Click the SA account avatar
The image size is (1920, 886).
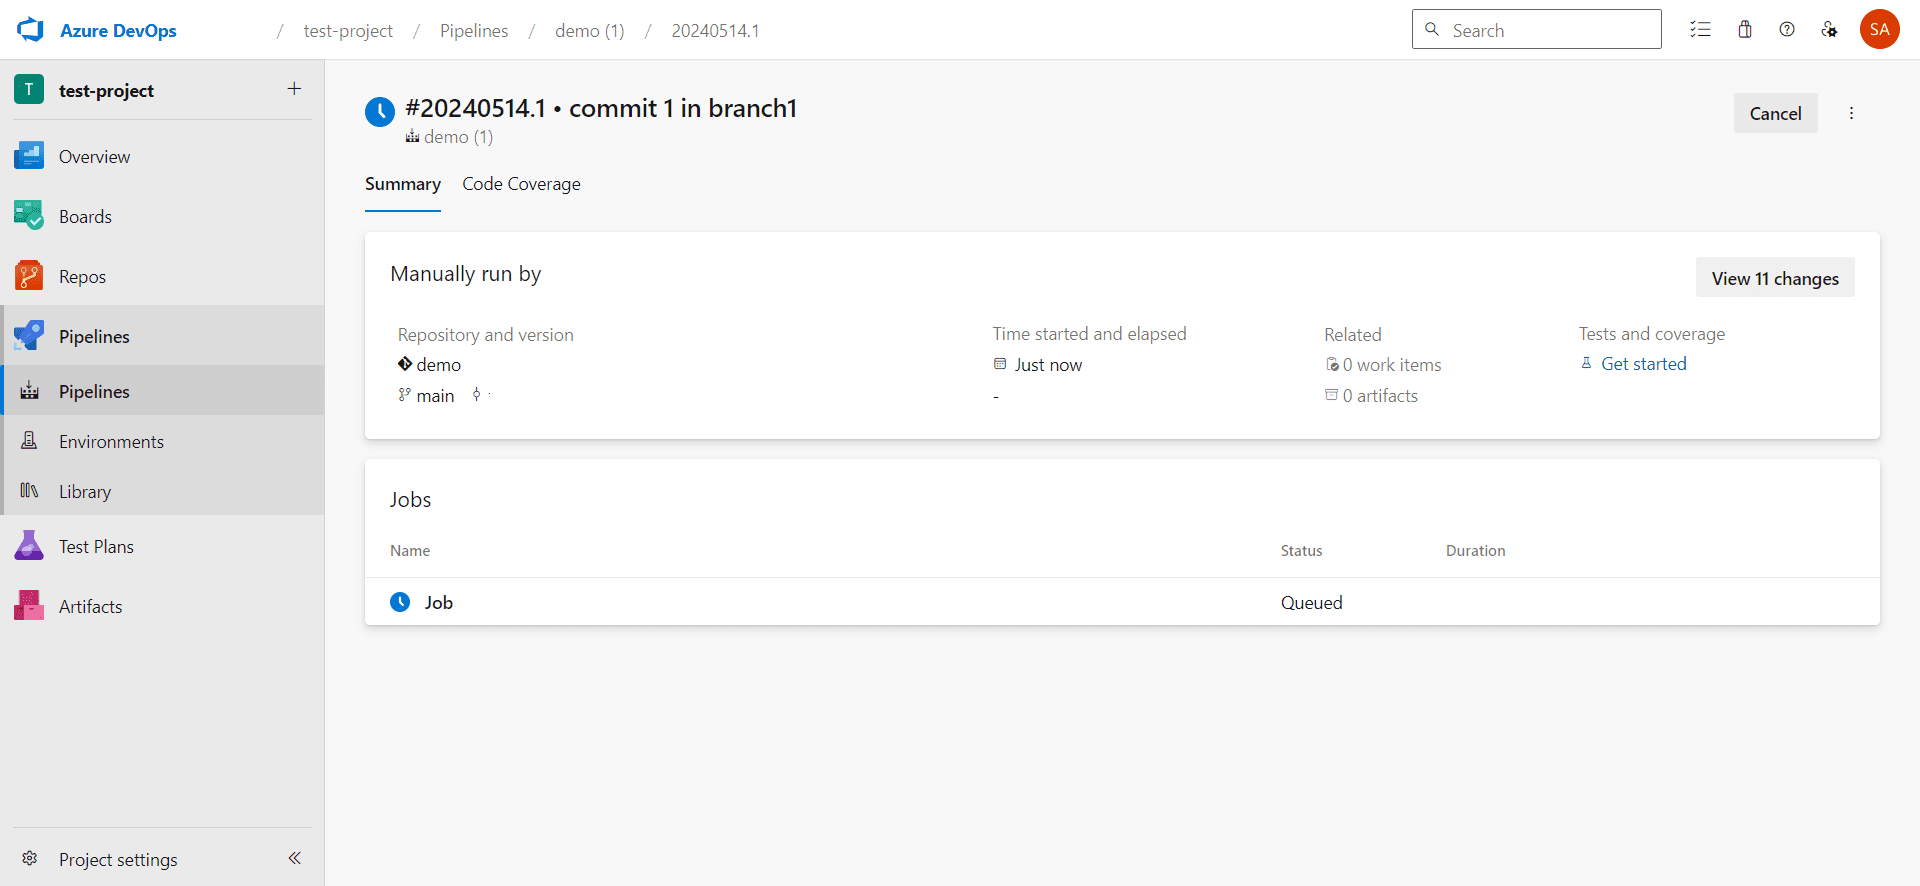pos(1879,30)
